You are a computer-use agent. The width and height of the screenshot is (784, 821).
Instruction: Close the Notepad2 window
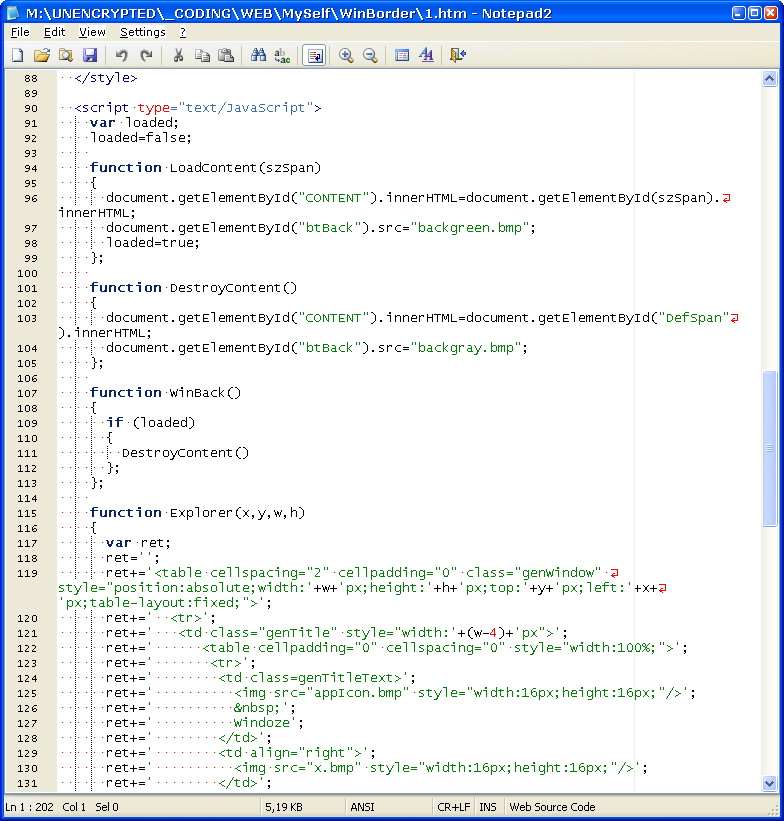(x=771, y=13)
